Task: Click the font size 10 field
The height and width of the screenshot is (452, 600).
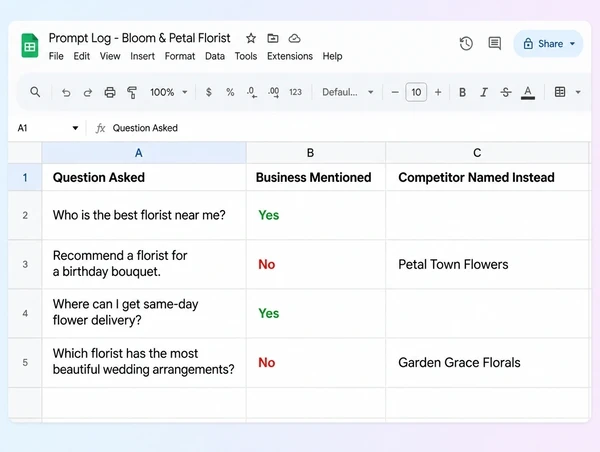Action: tap(416, 92)
